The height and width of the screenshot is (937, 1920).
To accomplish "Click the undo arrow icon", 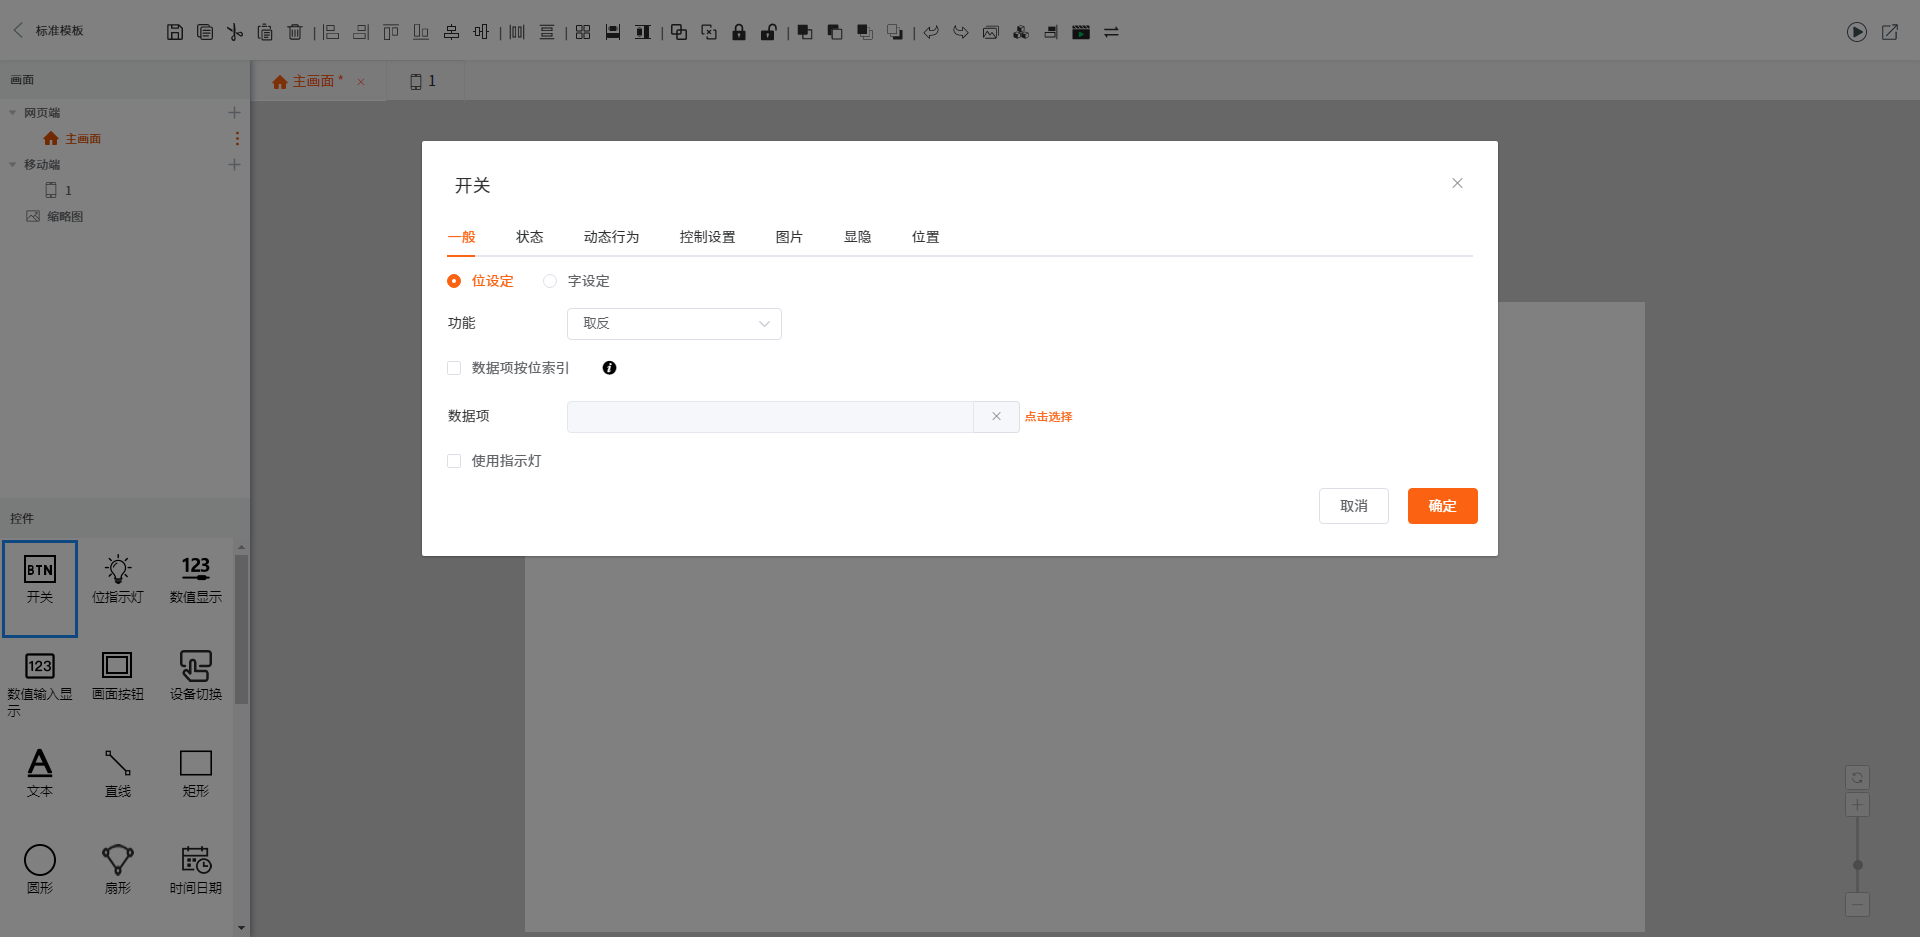I will [931, 32].
